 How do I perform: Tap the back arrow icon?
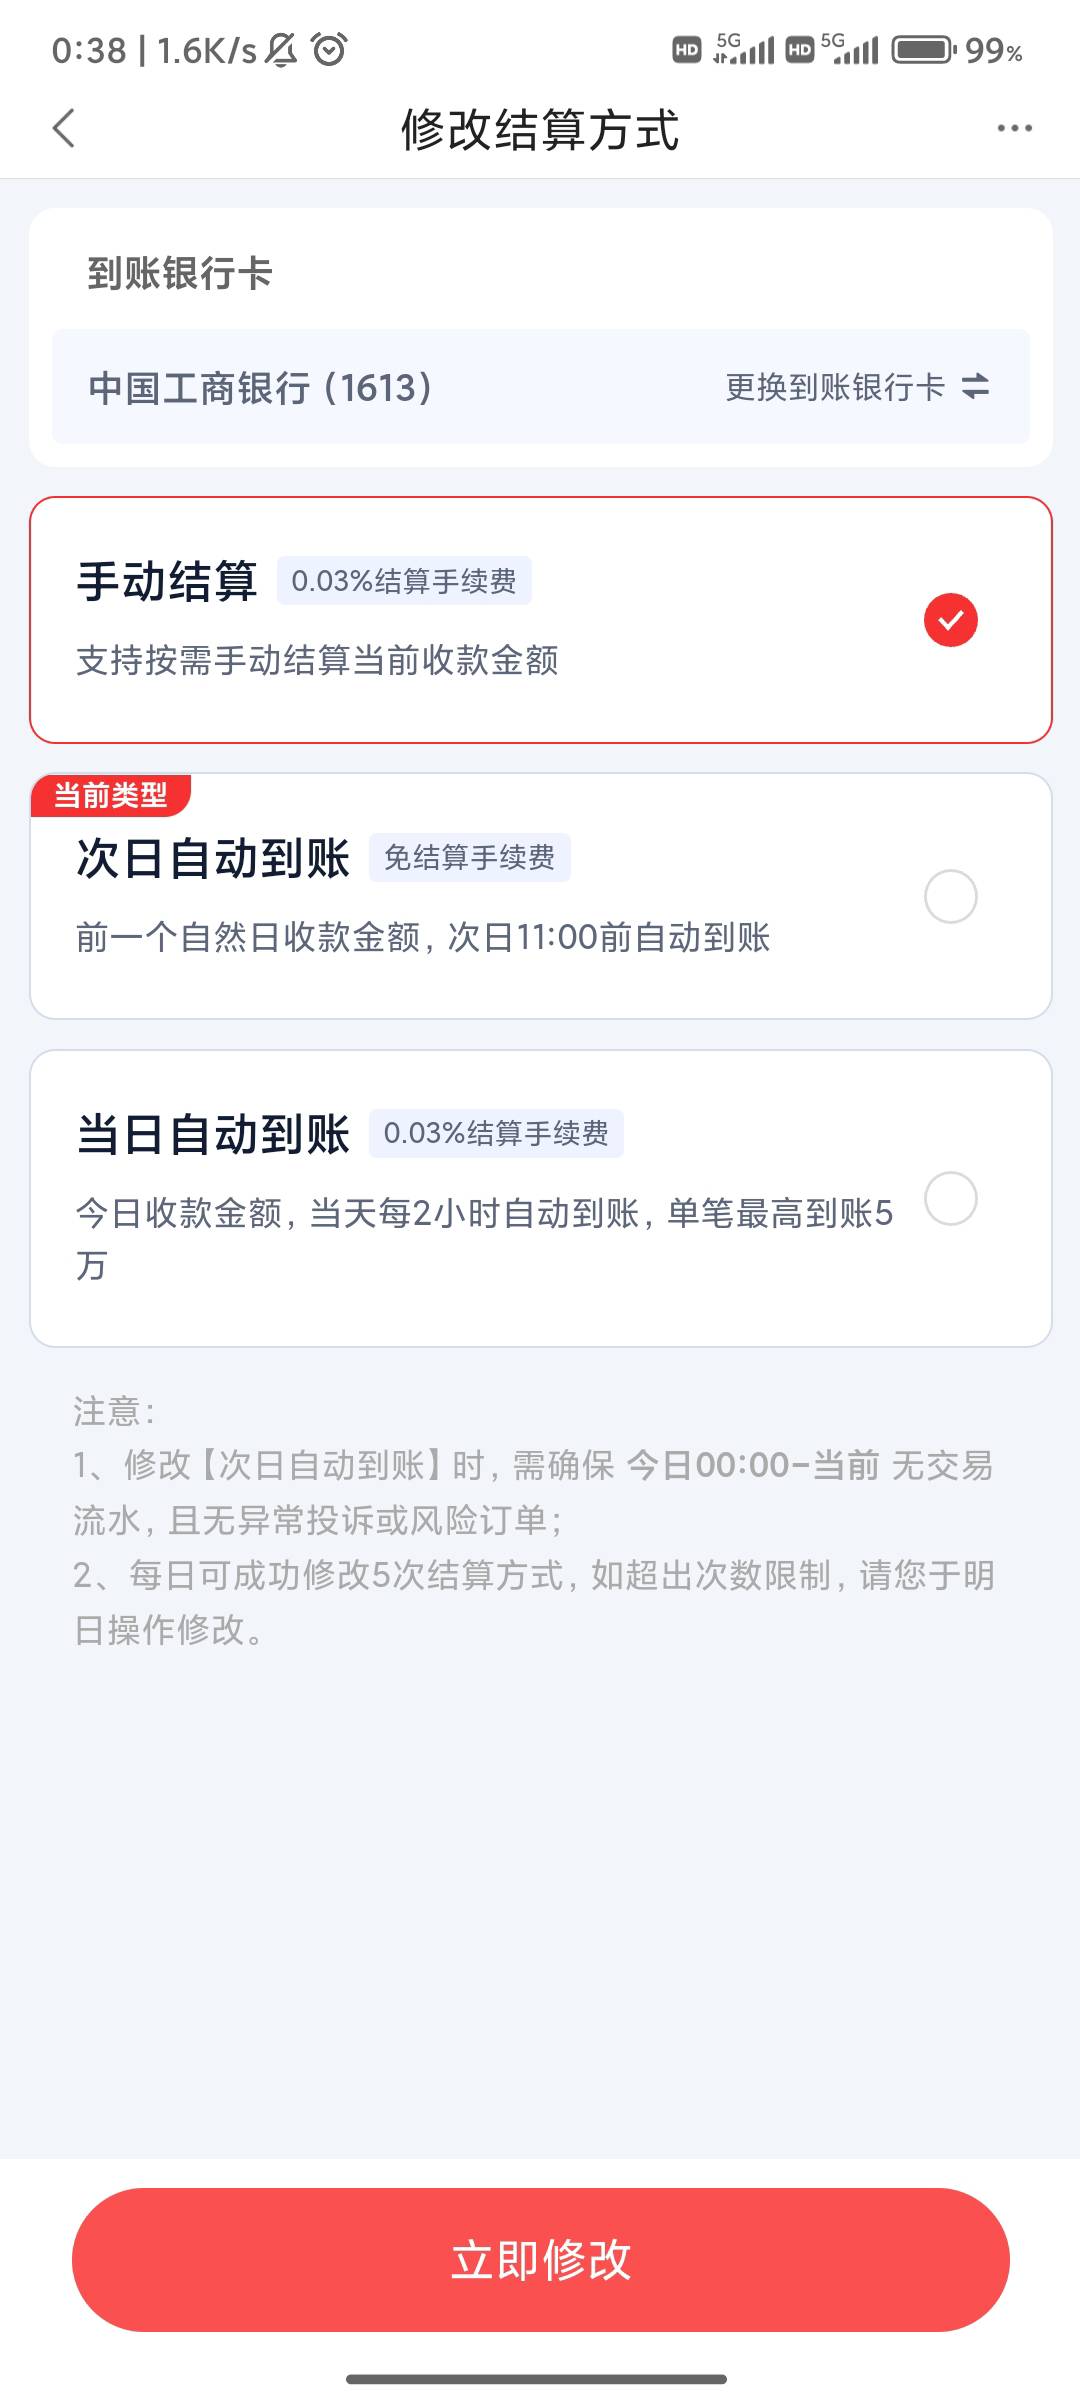tap(64, 128)
